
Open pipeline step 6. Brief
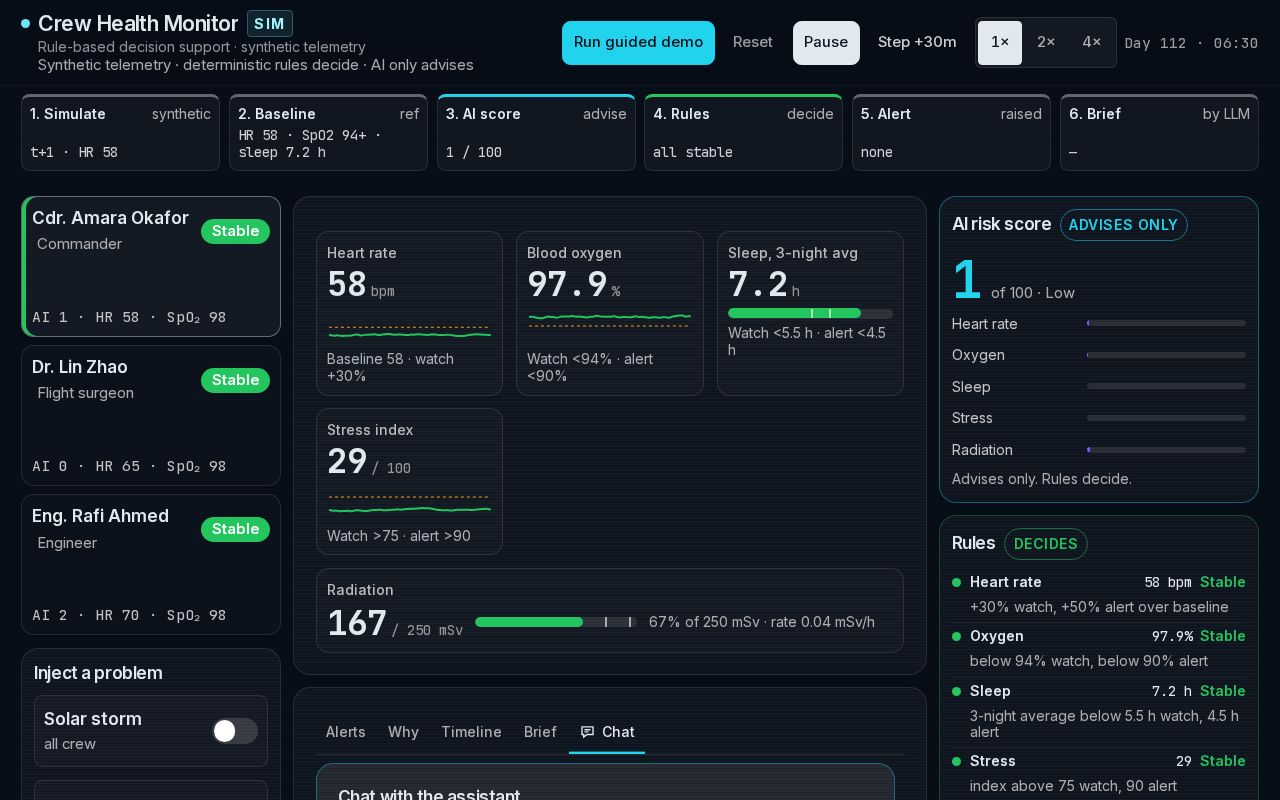1159,133
